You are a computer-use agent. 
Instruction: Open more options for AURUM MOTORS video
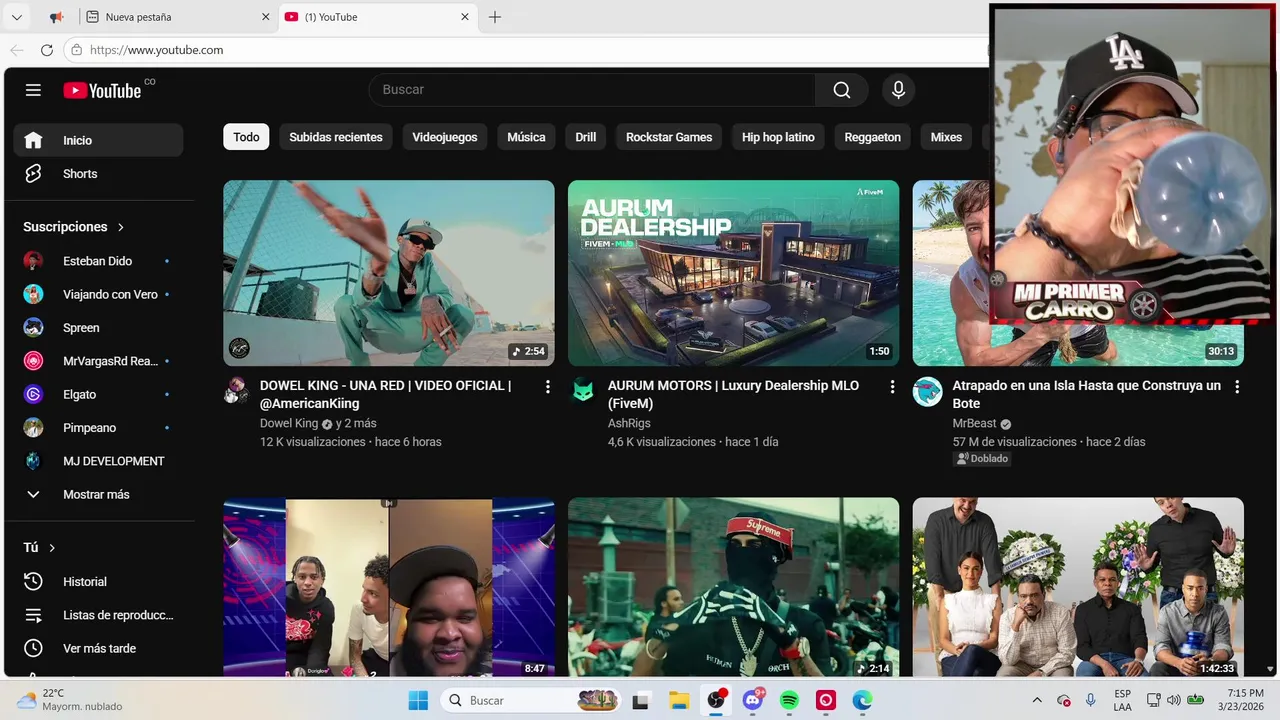click(892, 387)
